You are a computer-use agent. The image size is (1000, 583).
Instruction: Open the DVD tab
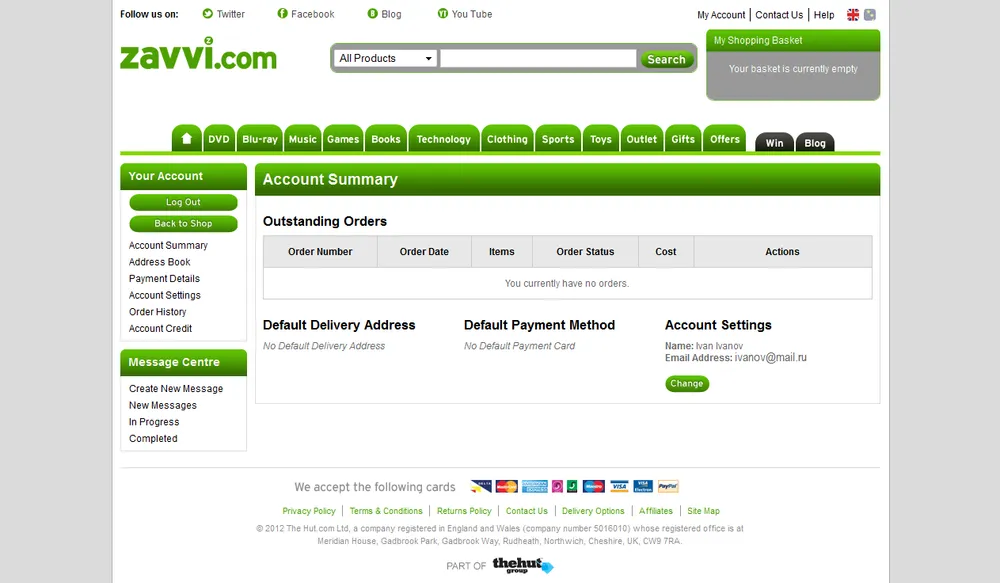coord(219,139)
